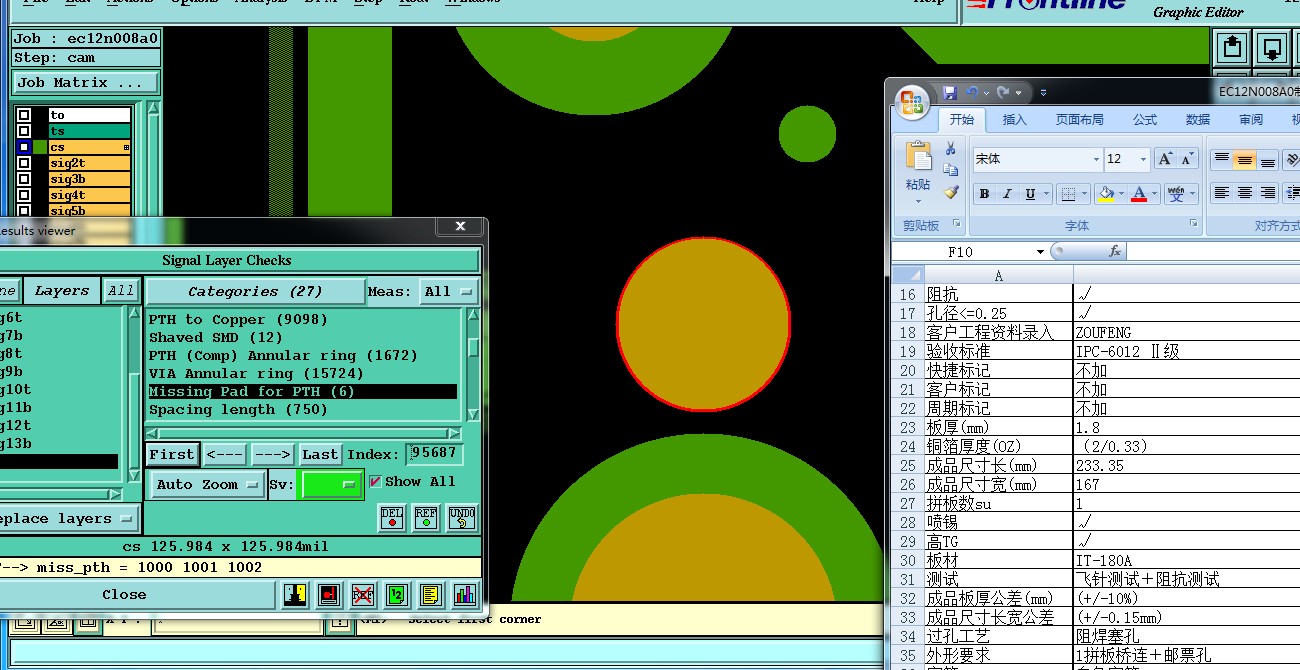Image resolution: width=1300 pixels, height=670 pixels.
Task: Click yellow notes icon beside Close
Action: (431, 595)
